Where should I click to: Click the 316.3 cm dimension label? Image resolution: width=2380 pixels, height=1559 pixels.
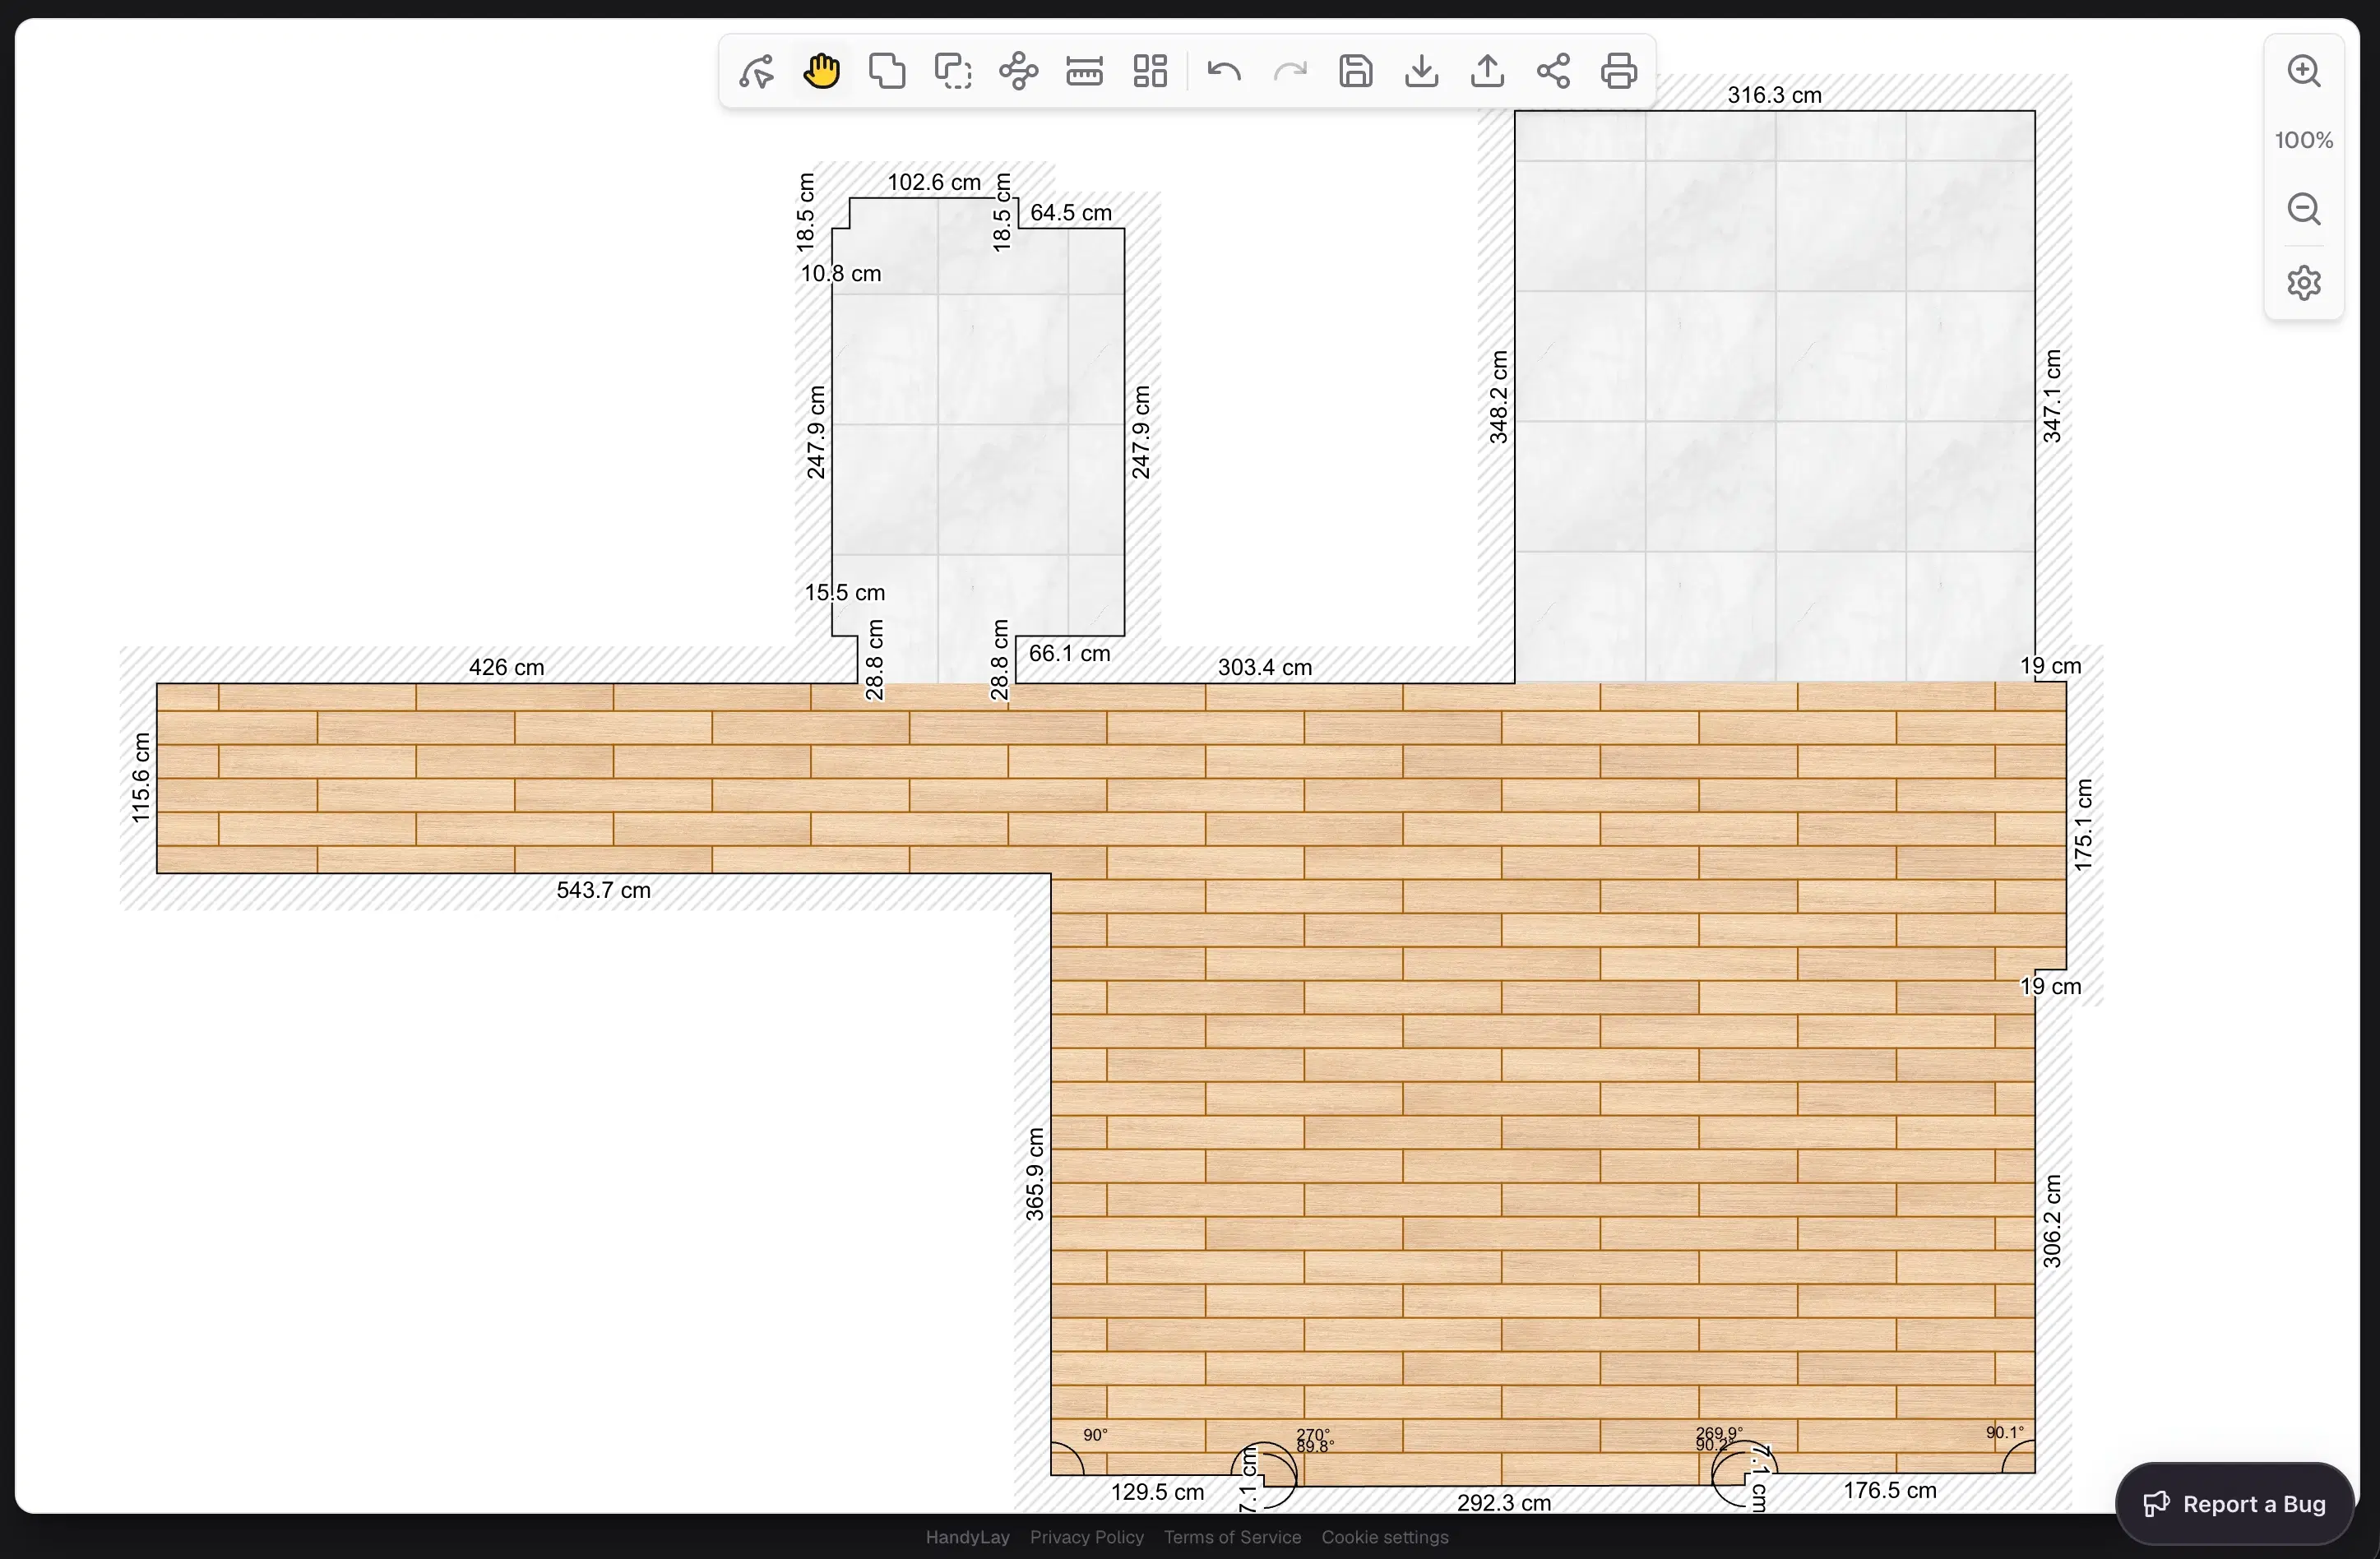click(1775, 95)
